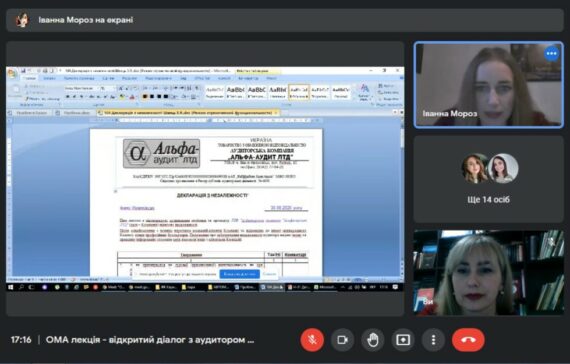Viewport: 570px width, 364px height.
Task: Click the Windows Start icon on shared taskbar
Action: 11,287
